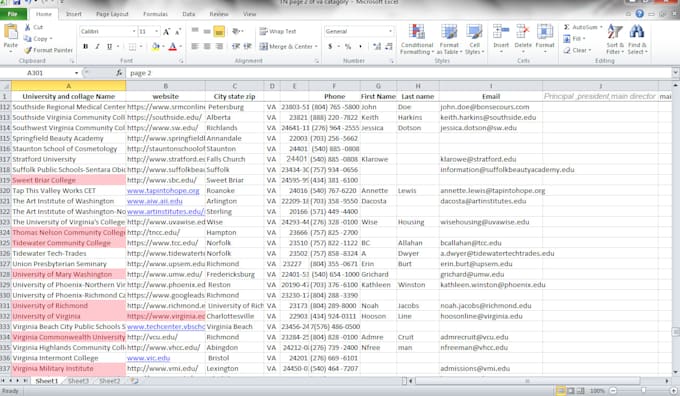
Task: Expand Font dialog launcher
Action: tap(181, 61)
